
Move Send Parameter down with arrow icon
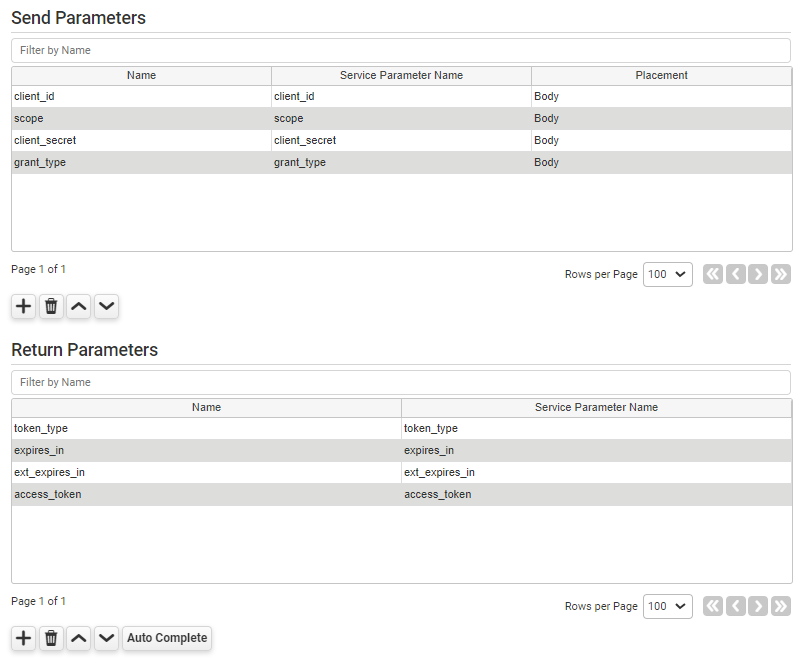click(x=107, y=306)
